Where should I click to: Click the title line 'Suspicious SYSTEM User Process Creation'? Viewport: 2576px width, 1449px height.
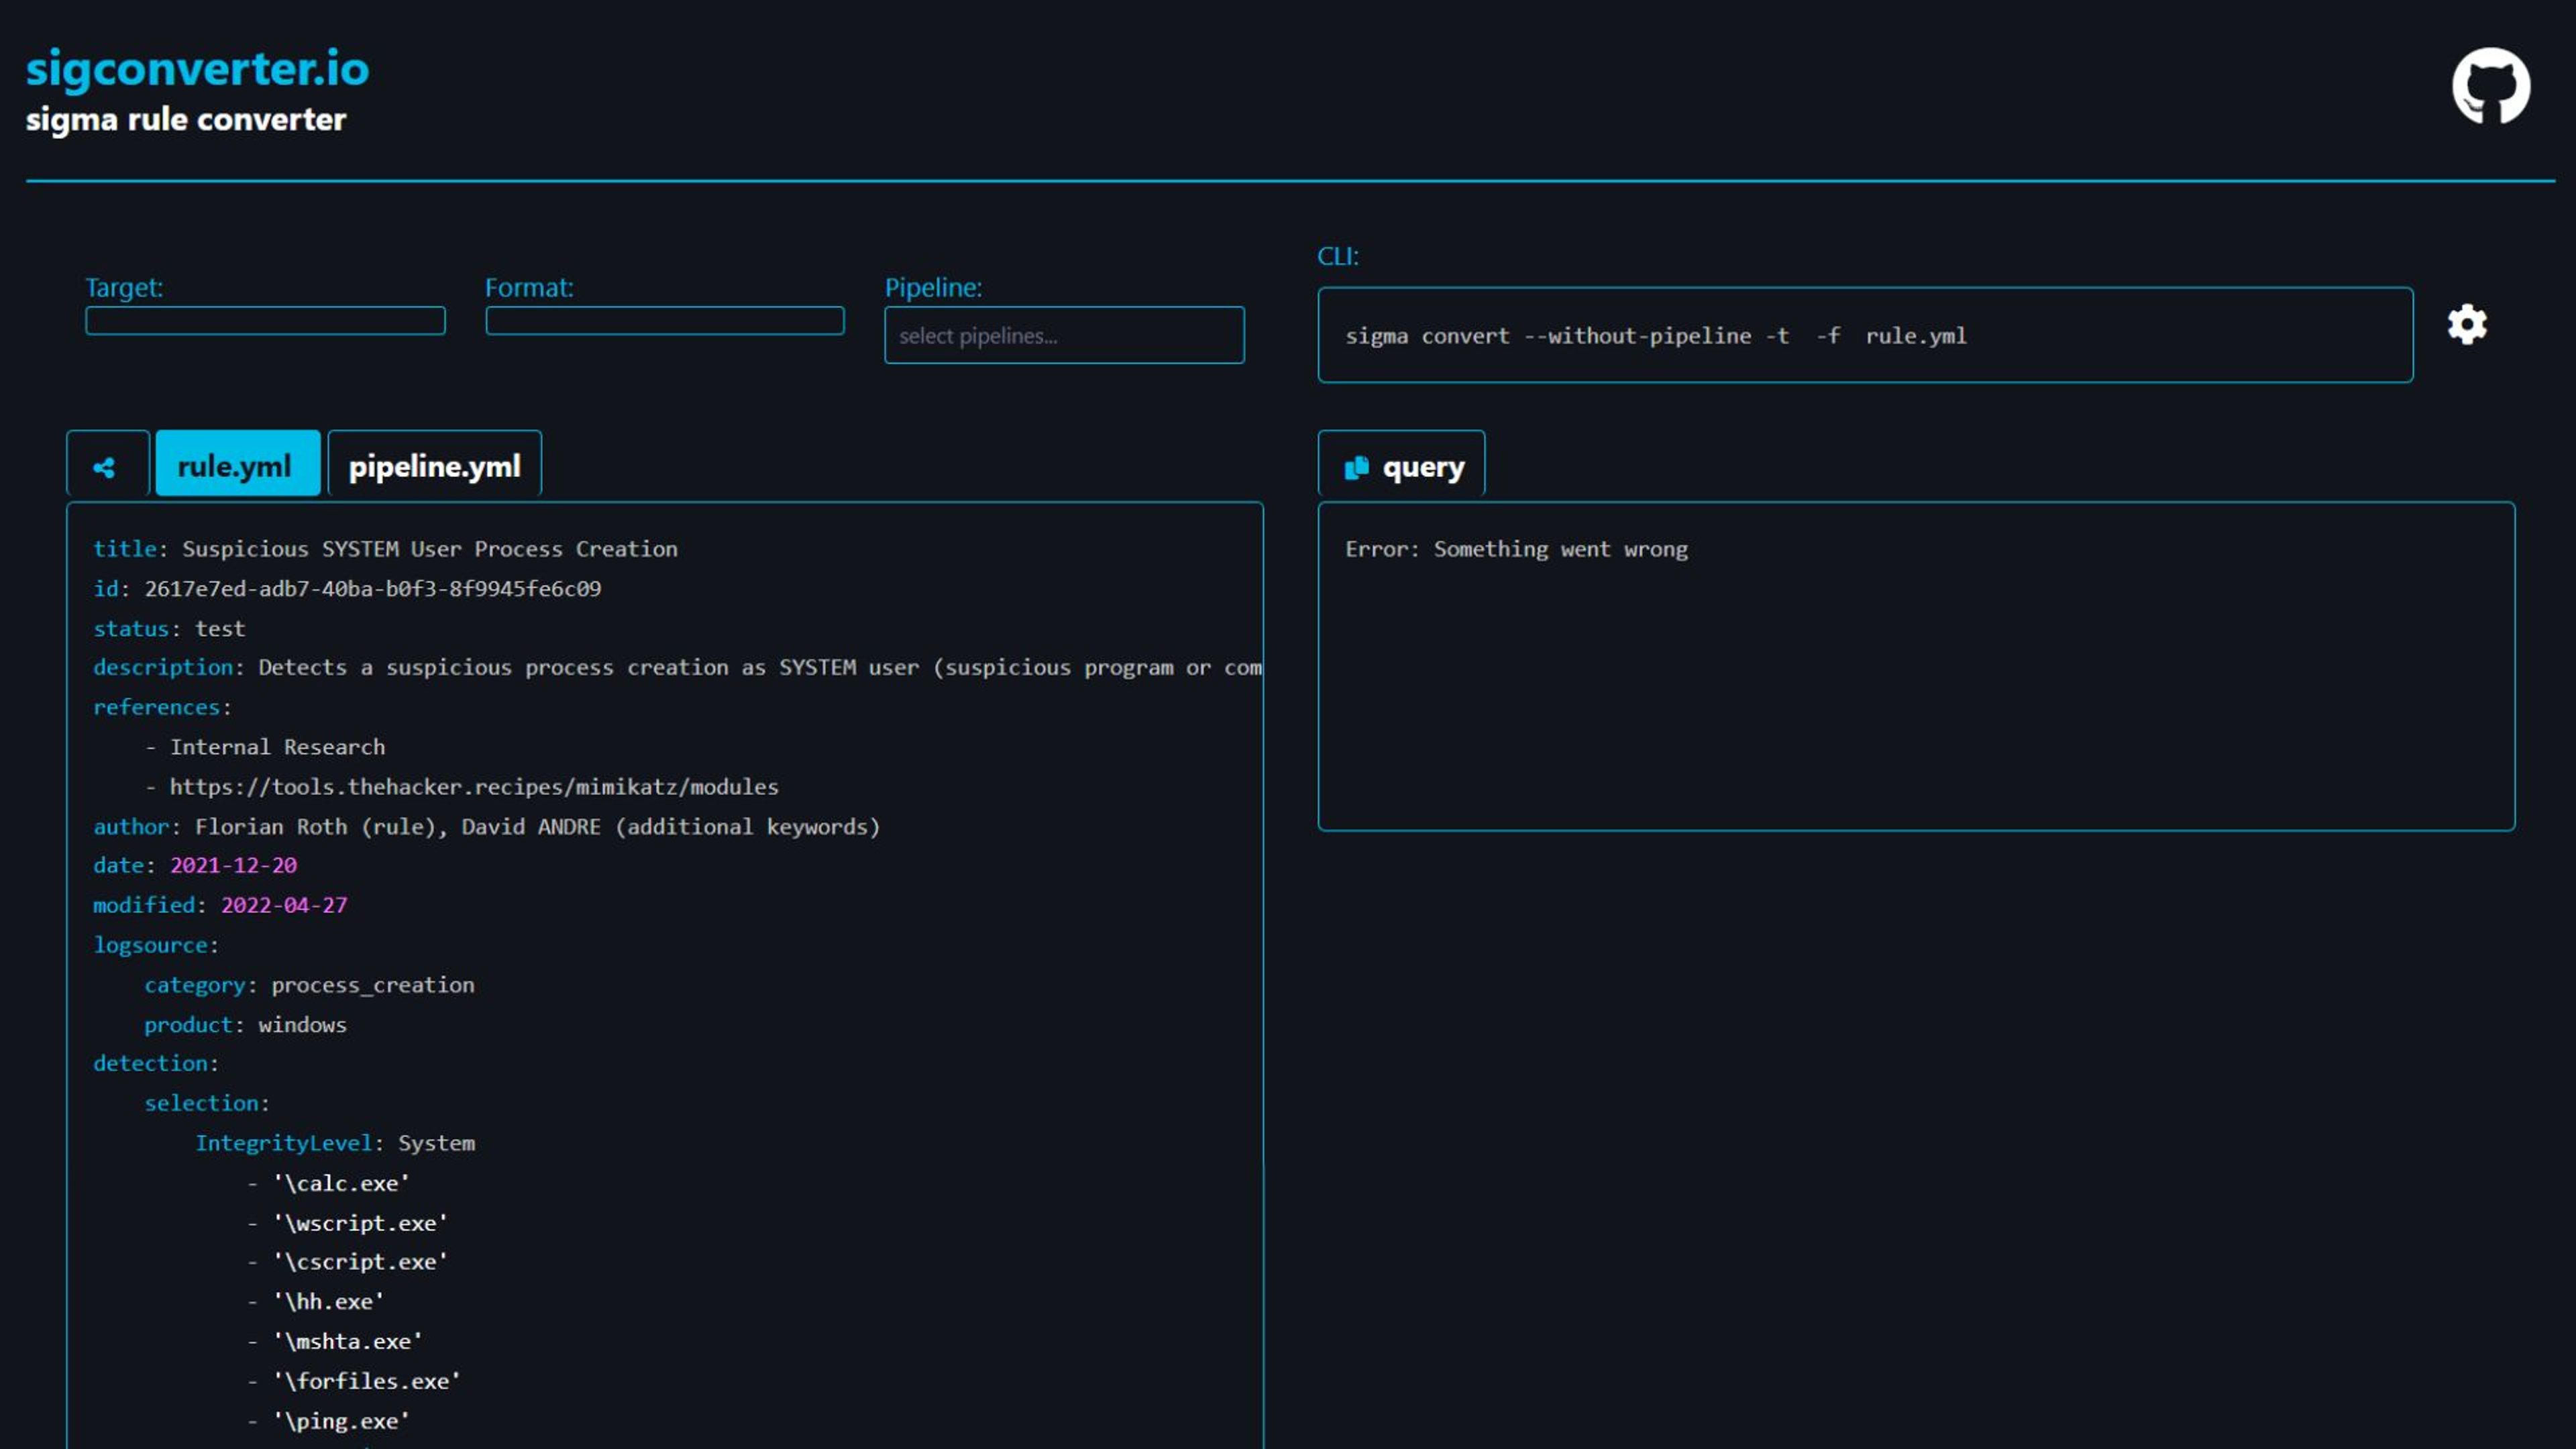385,549
